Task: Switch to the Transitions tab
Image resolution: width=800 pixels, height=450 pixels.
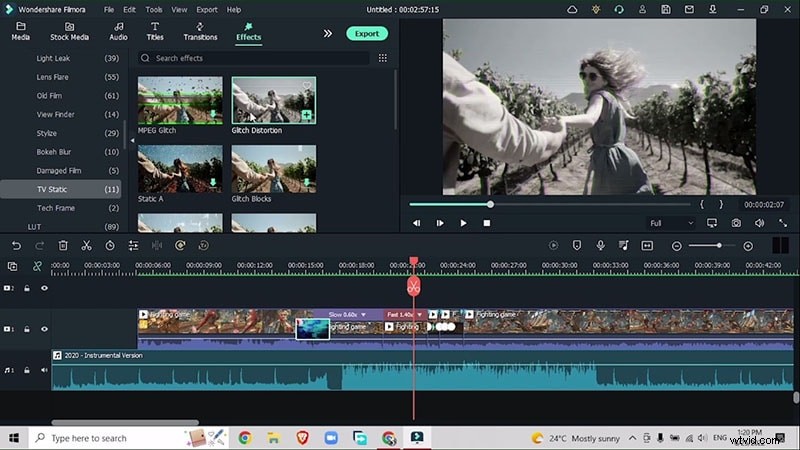Action: click(200, 31)
